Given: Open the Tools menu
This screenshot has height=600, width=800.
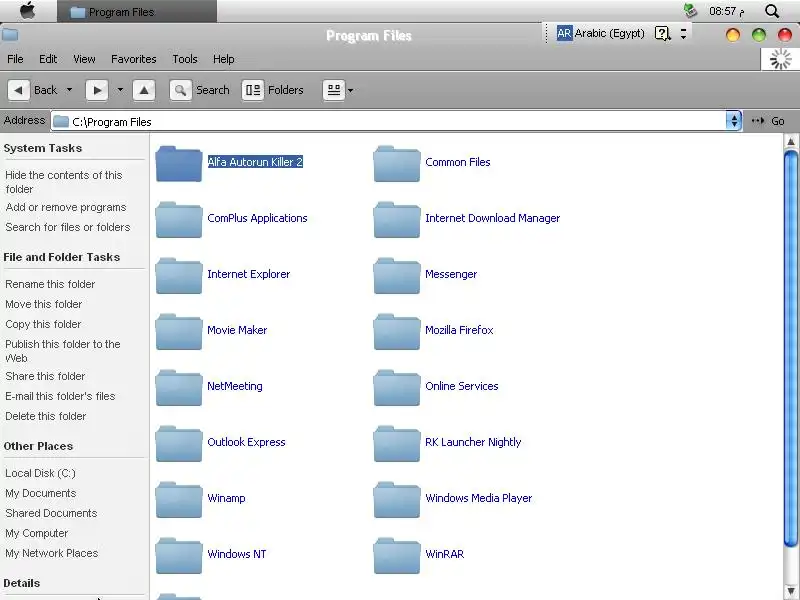Looking at the screenshot, I should pyautogui.click(x=185, y=59).
